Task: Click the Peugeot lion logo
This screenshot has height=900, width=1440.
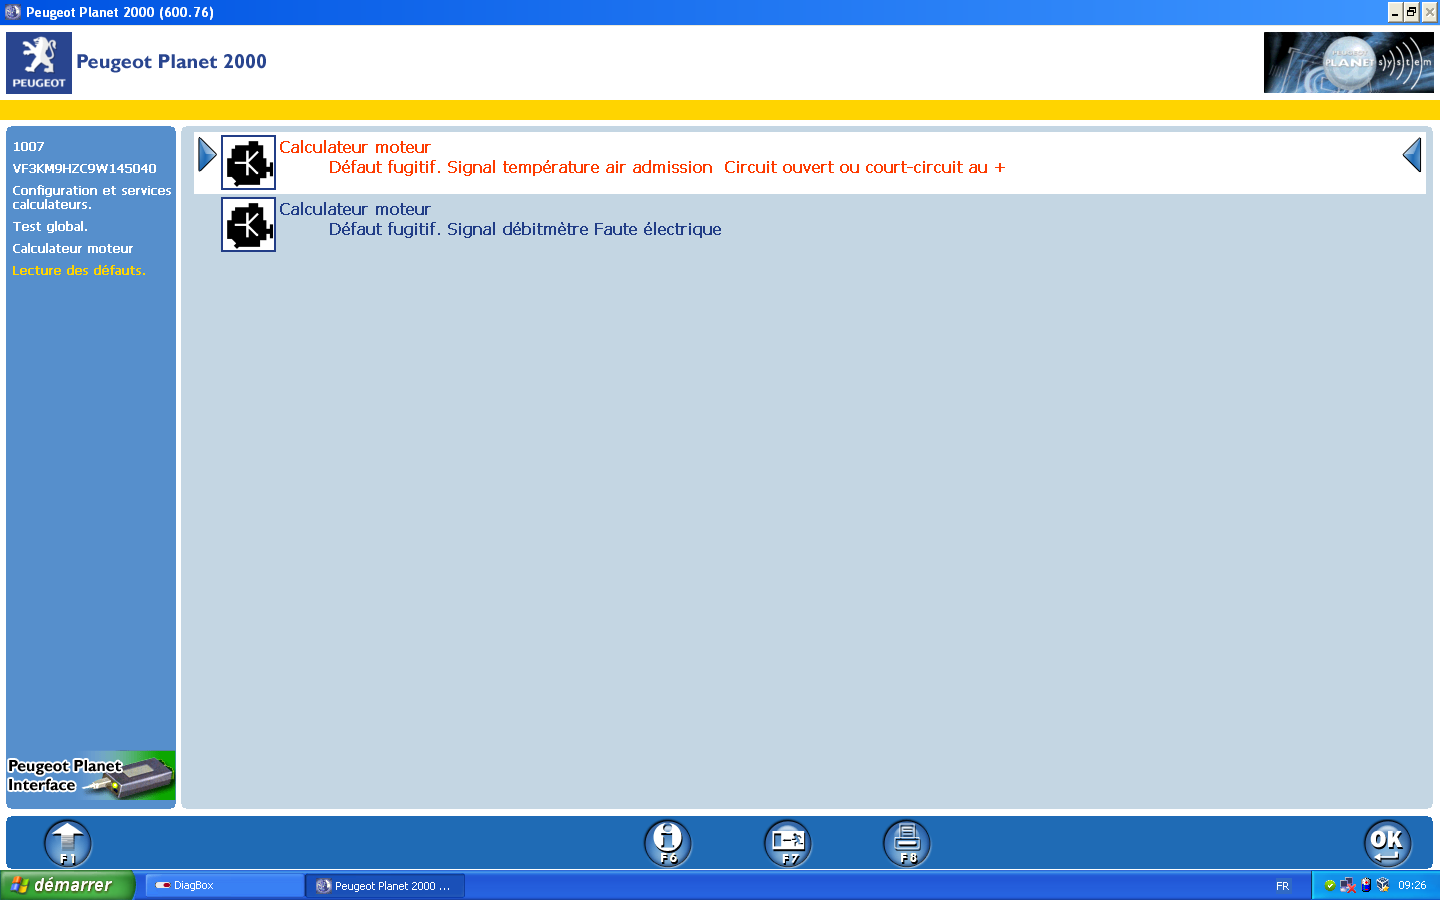Action: pos(39,63)
